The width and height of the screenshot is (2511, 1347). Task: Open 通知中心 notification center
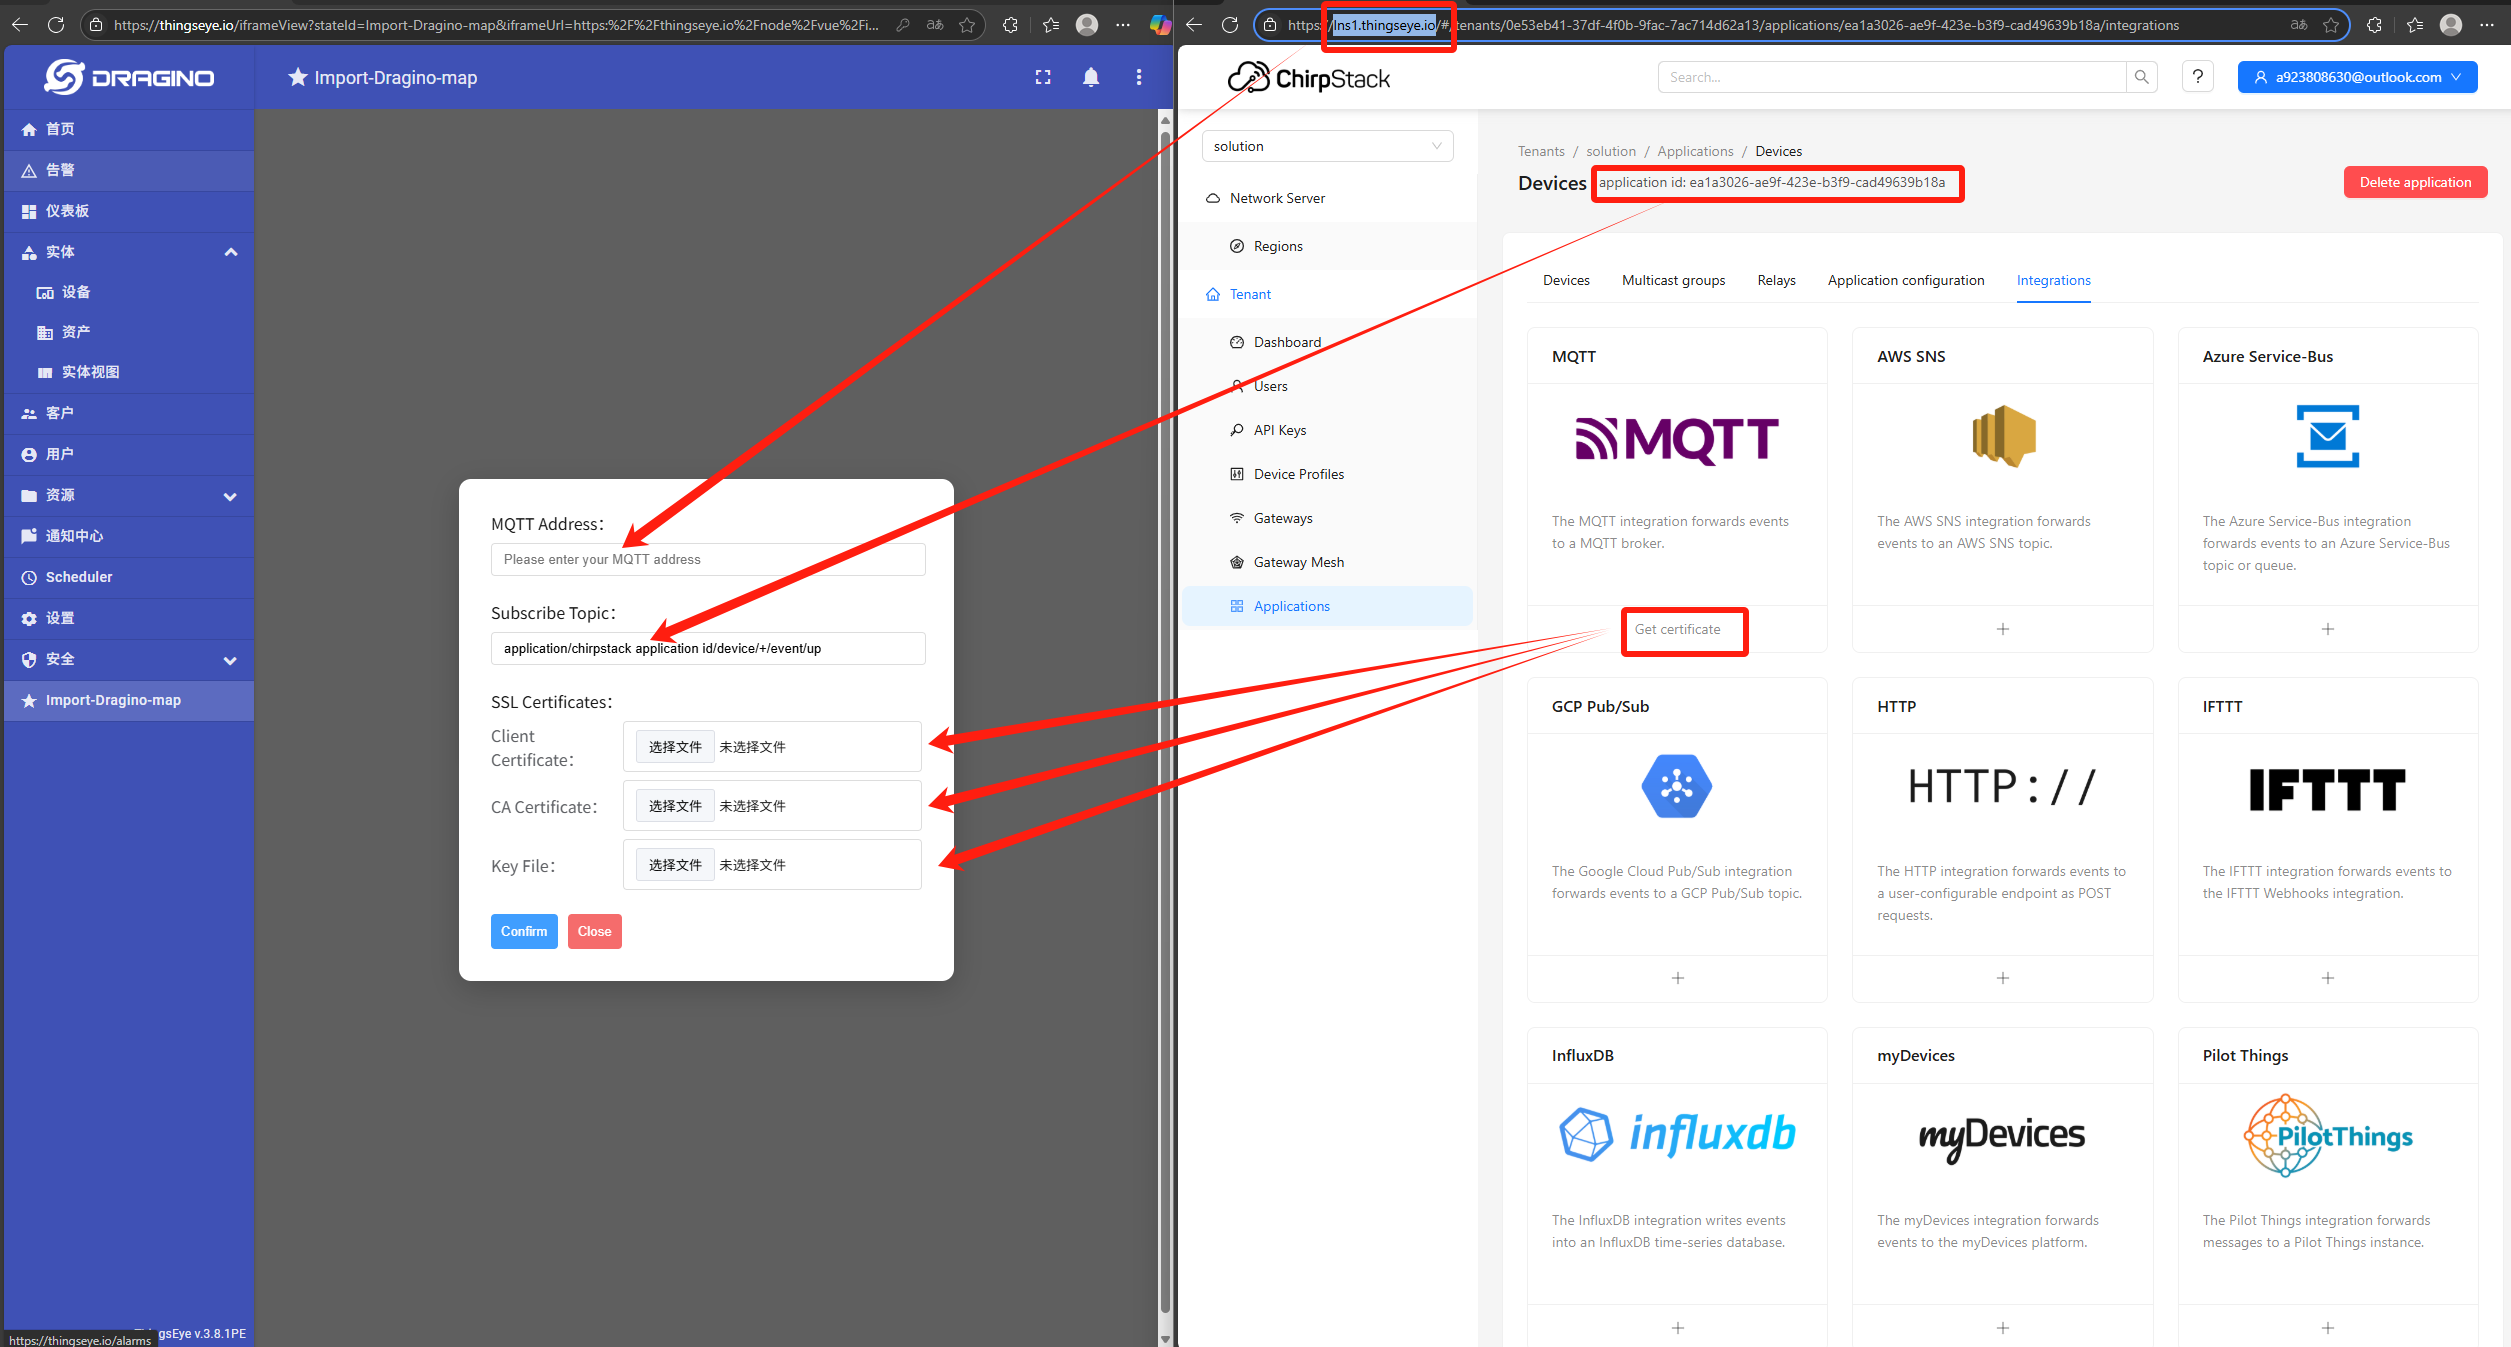129,536
